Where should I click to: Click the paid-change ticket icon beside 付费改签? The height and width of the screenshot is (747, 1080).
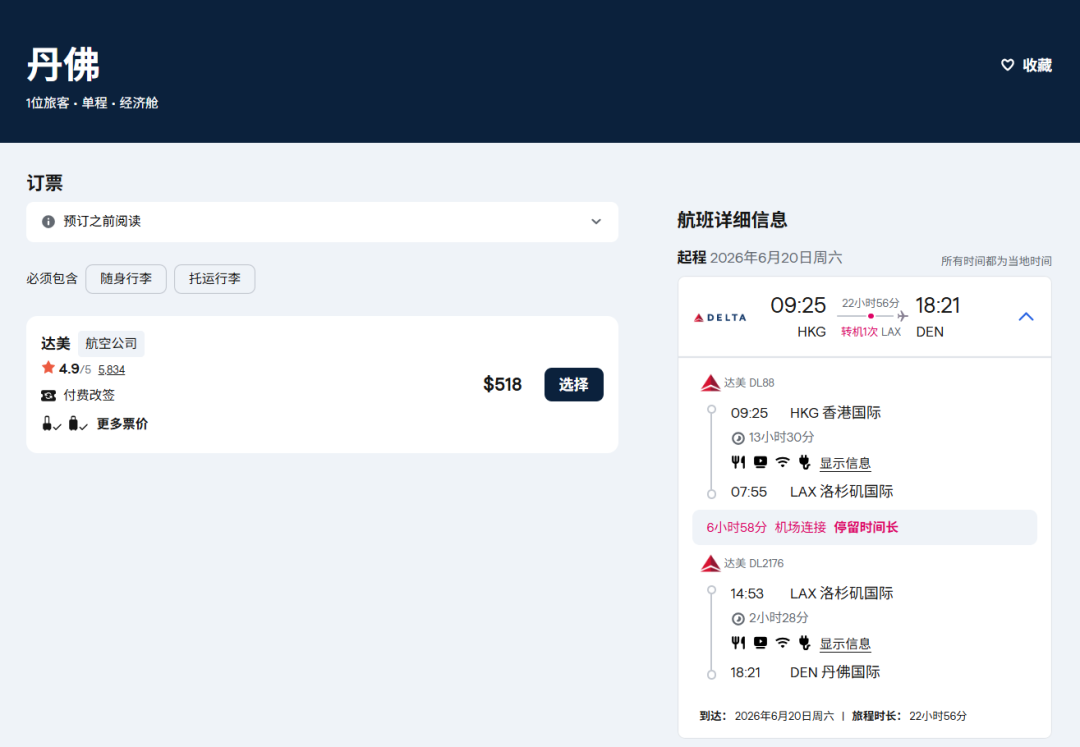click(48, 395)
